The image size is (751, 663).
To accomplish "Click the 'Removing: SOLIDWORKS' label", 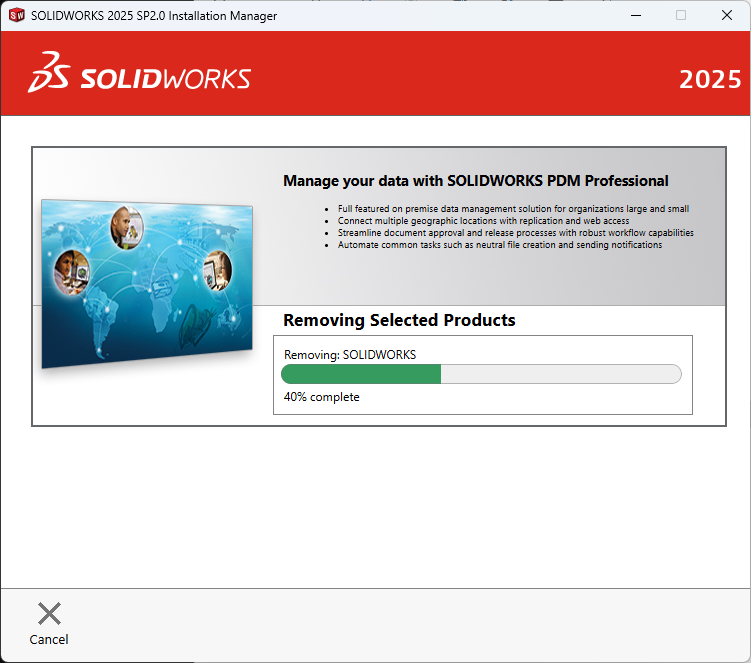I will coord(350,355).
